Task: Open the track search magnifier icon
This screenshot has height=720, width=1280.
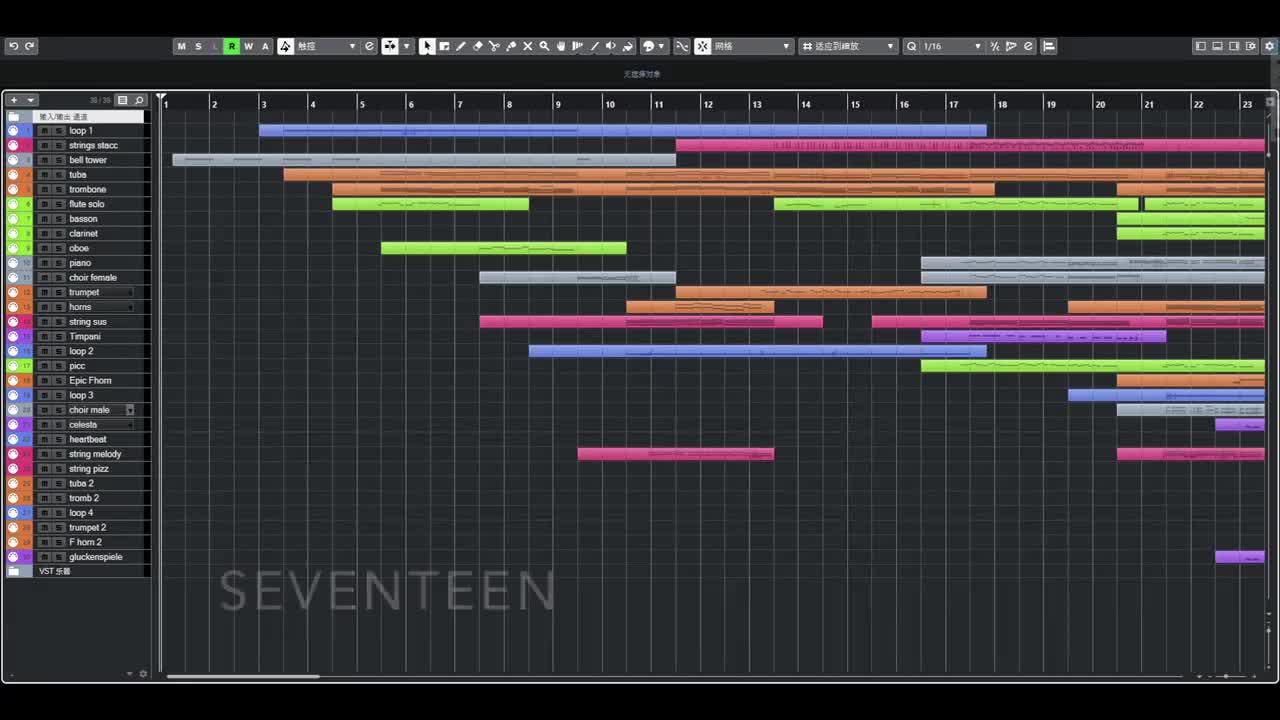Action: pos(139,100)
